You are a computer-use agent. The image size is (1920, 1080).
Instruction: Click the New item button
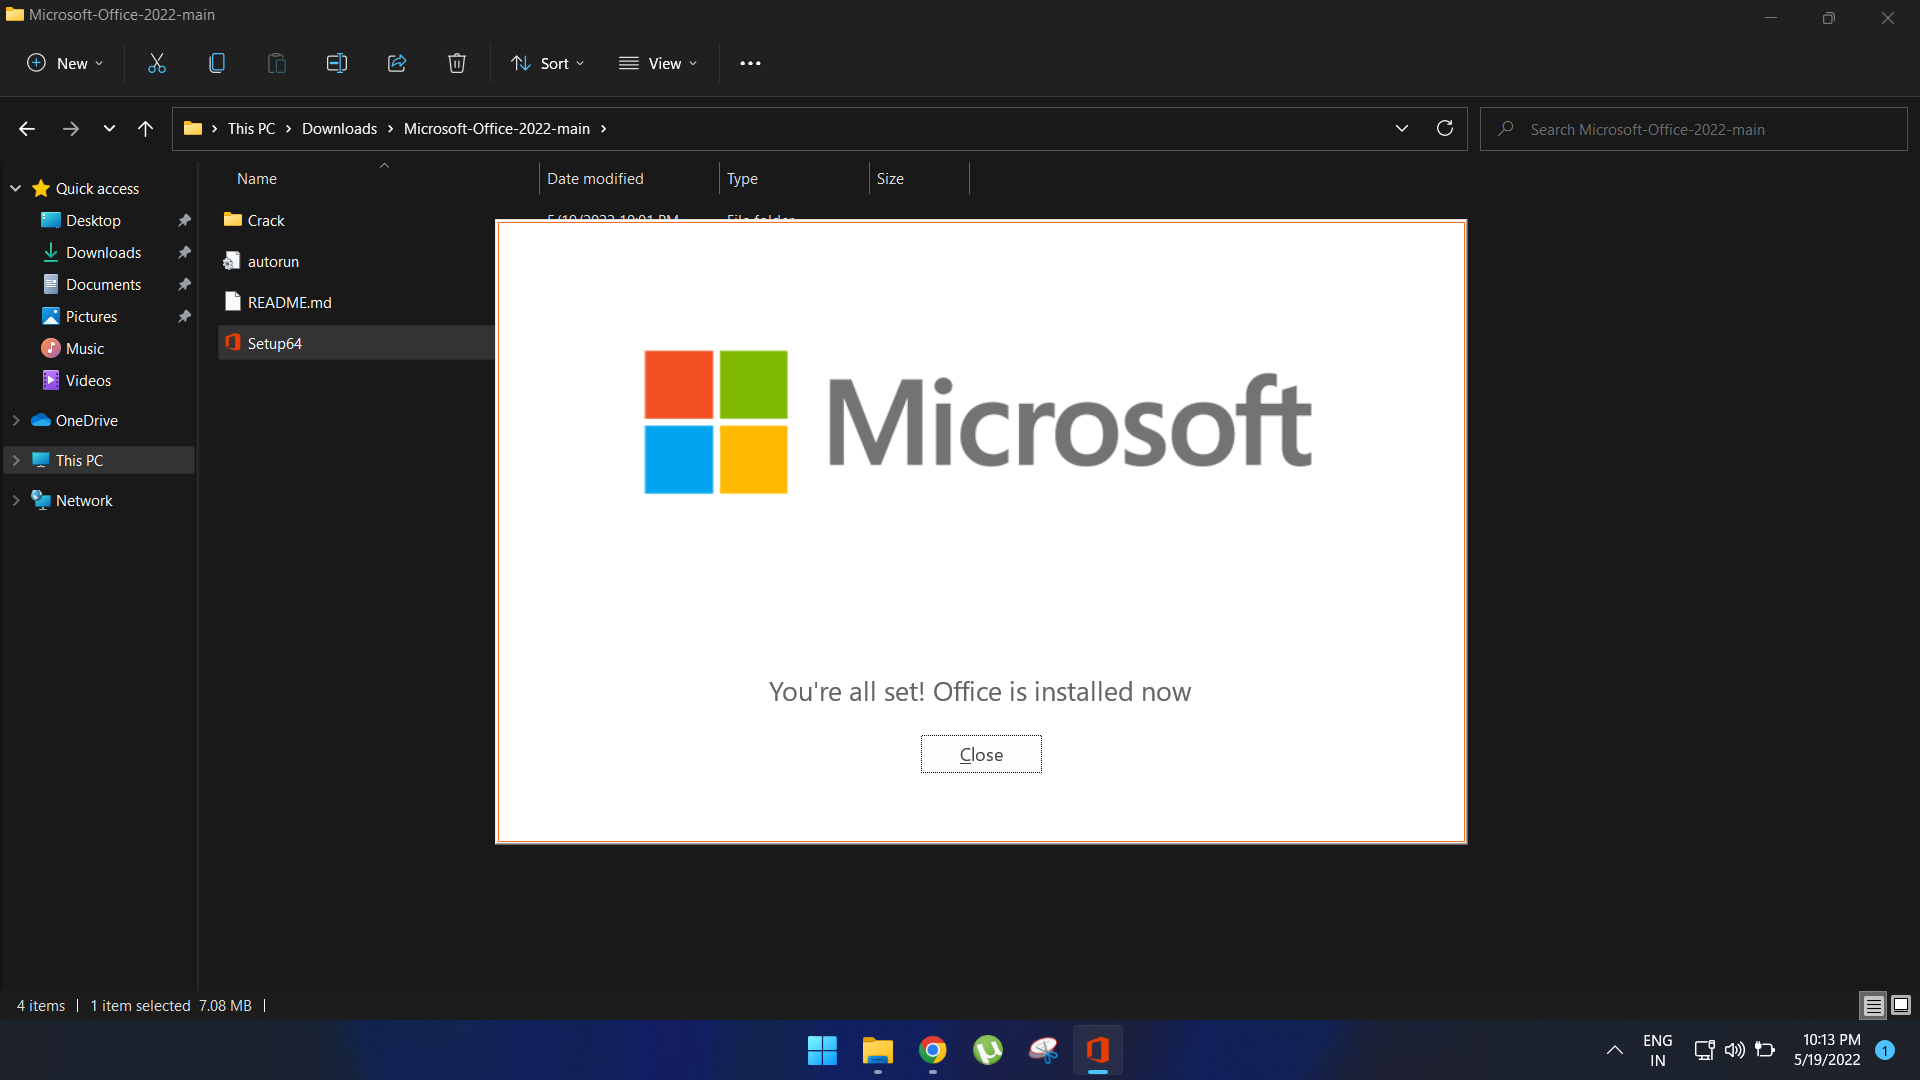pos(65,62)
